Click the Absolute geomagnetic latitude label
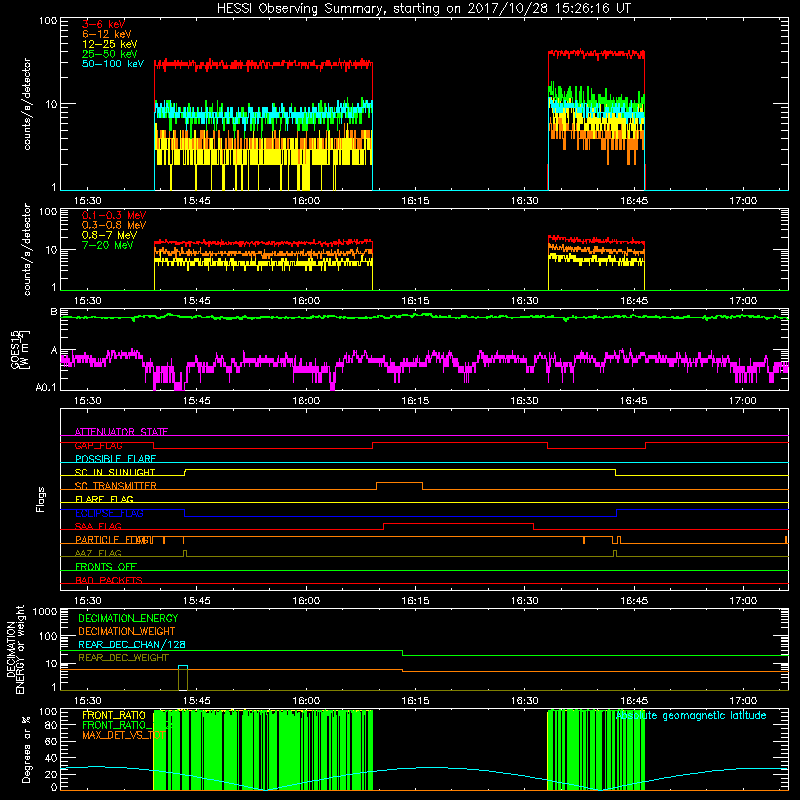This screenshot has width=800, height=800. [x=691, y=715]
